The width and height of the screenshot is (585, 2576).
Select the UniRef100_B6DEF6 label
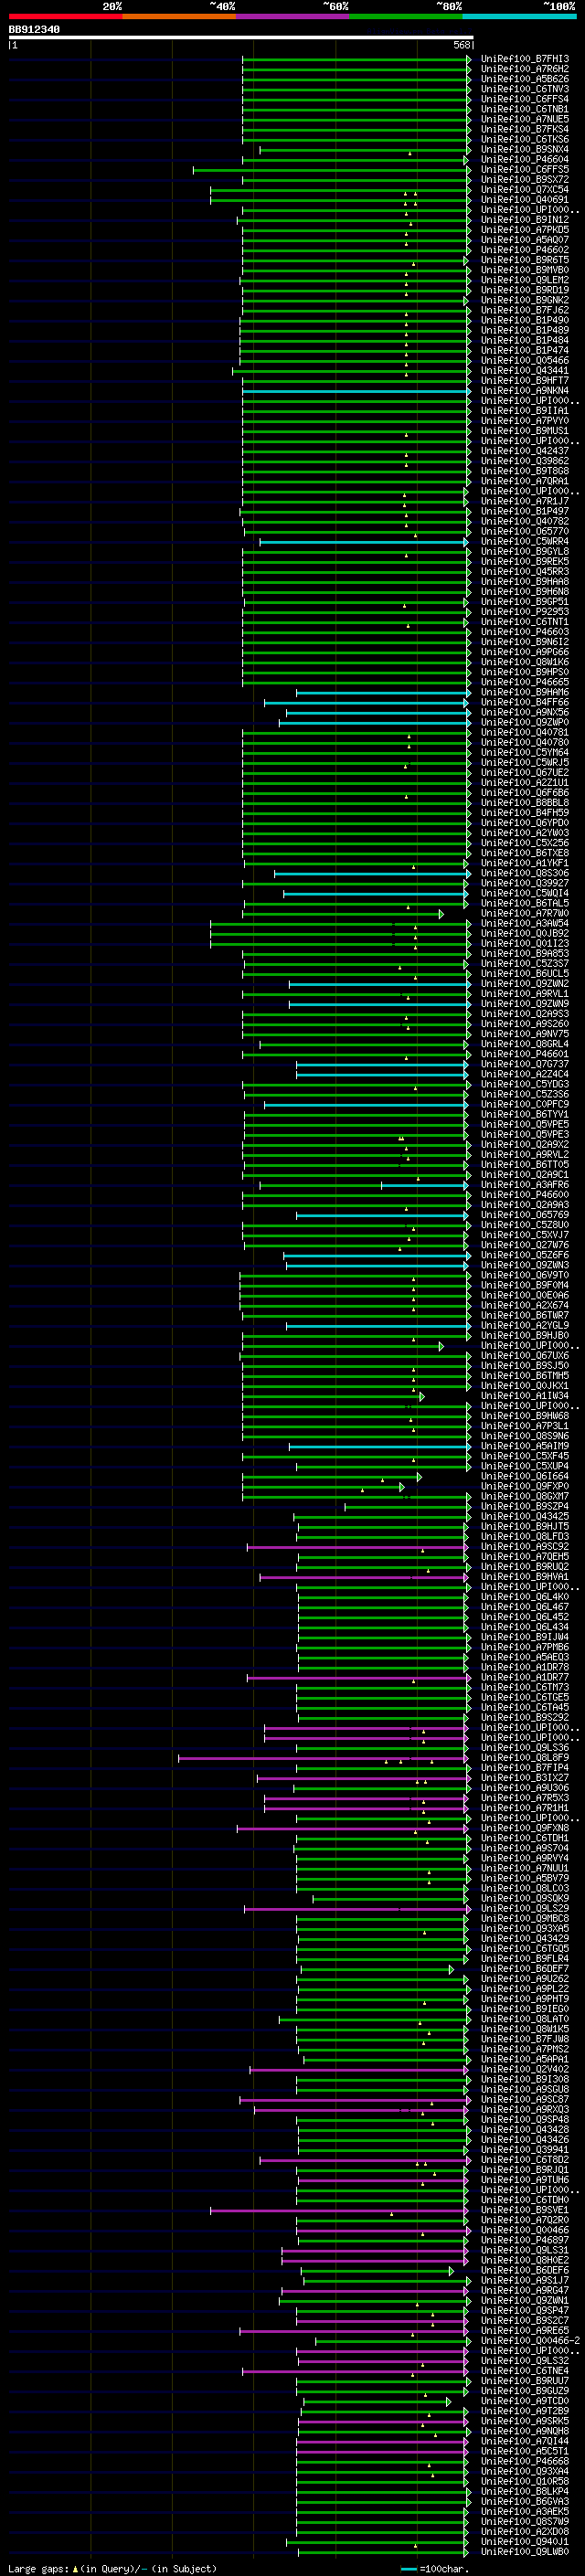525,2271
